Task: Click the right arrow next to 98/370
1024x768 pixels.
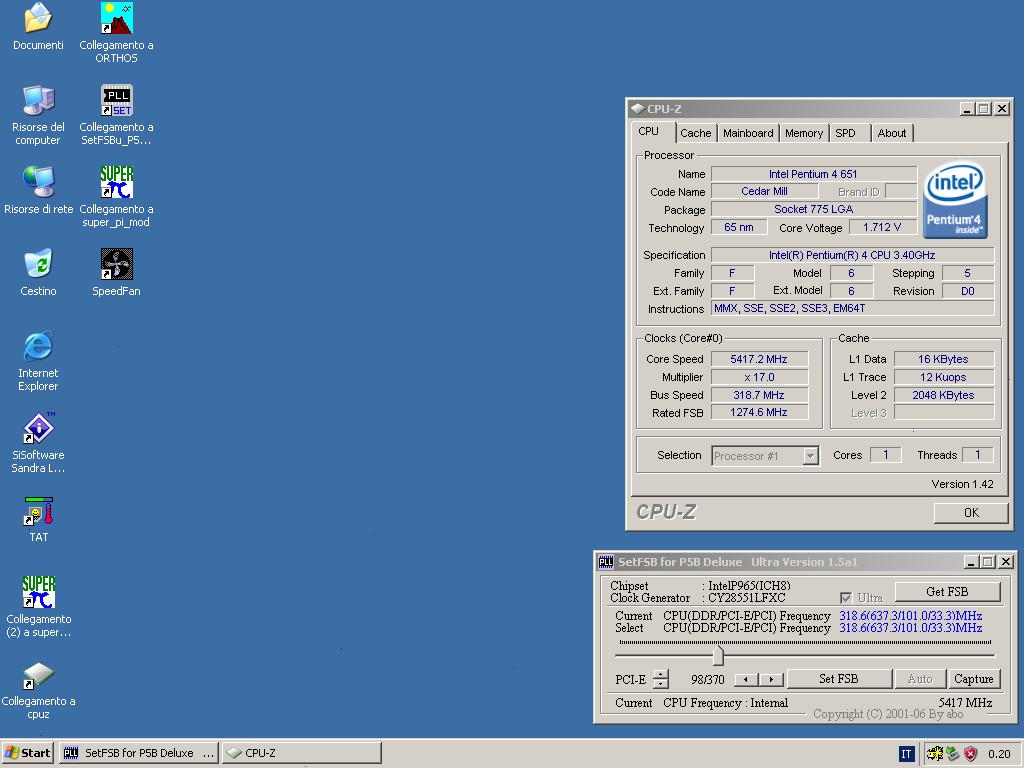Action: [x=771, y=680]
